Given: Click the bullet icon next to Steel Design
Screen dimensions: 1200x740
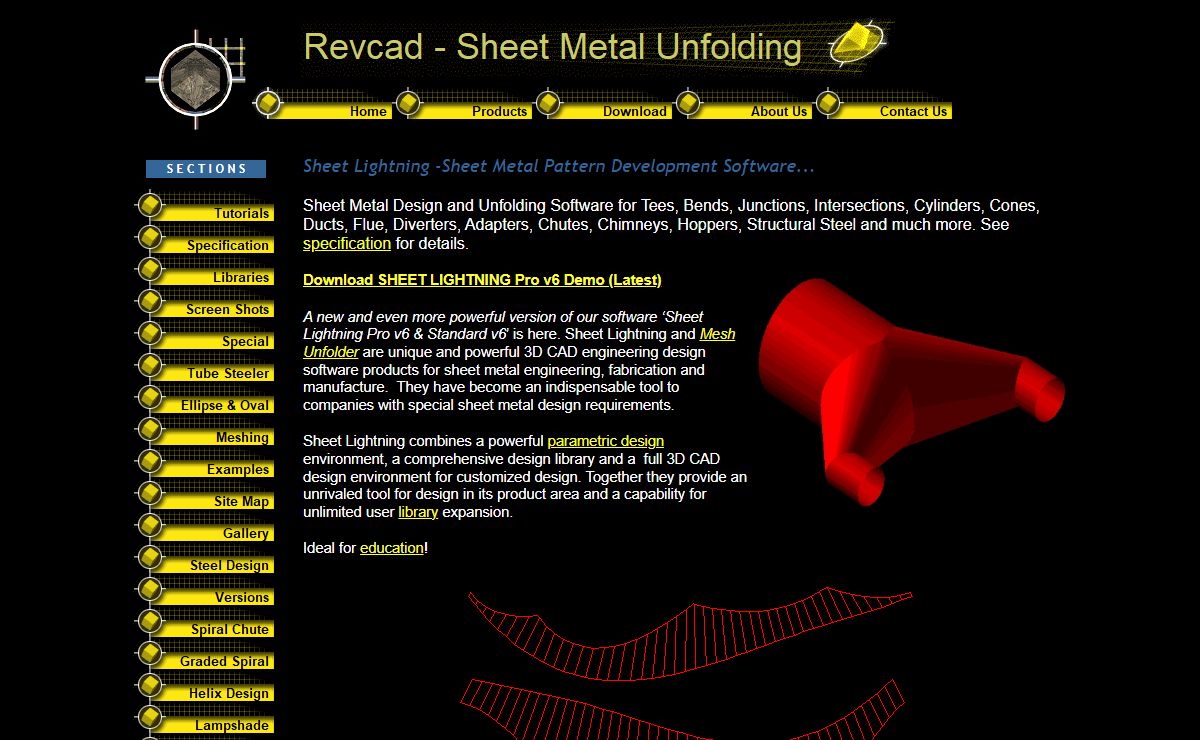Looking at the screenshot, I should click(x=149, y=558).
